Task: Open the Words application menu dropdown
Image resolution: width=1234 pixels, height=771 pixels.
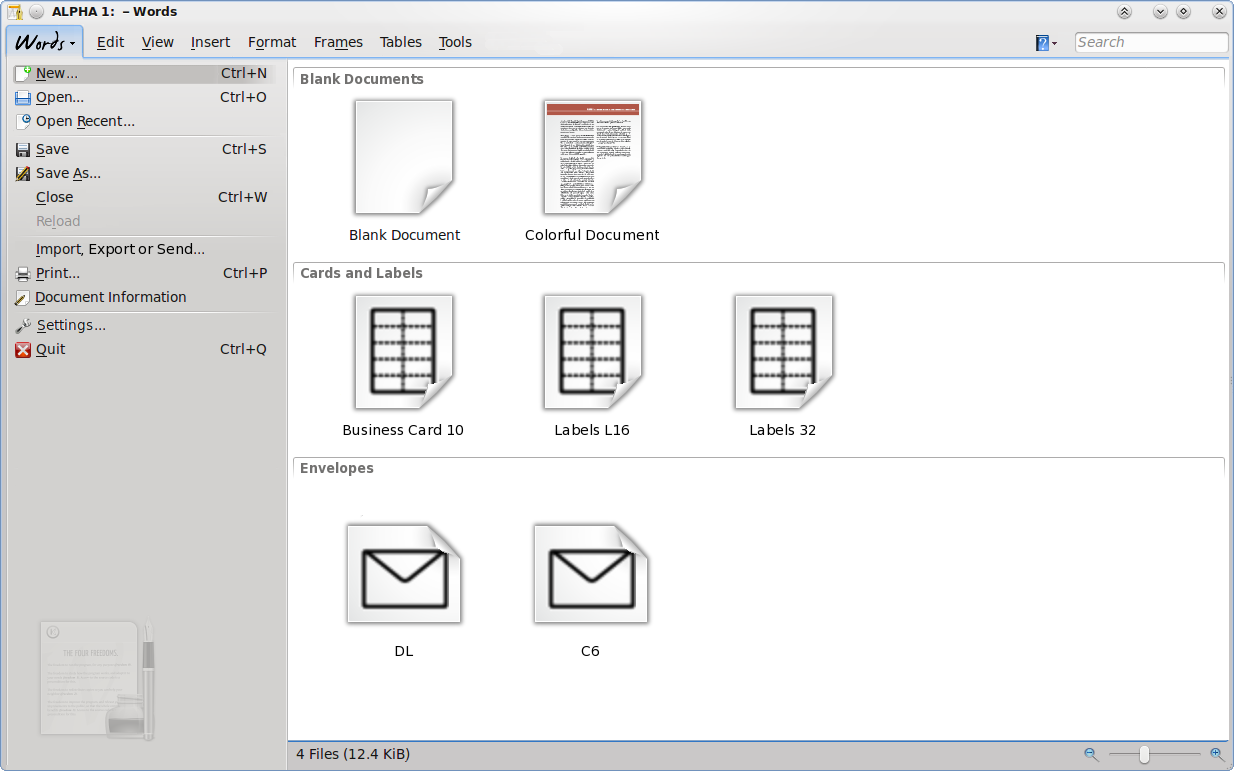Action: point(45,42)
